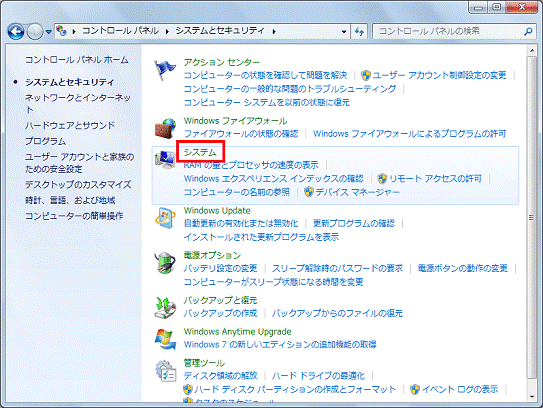Open コントロール パネル ホーム in sidebar

click(x=77, y=60)
